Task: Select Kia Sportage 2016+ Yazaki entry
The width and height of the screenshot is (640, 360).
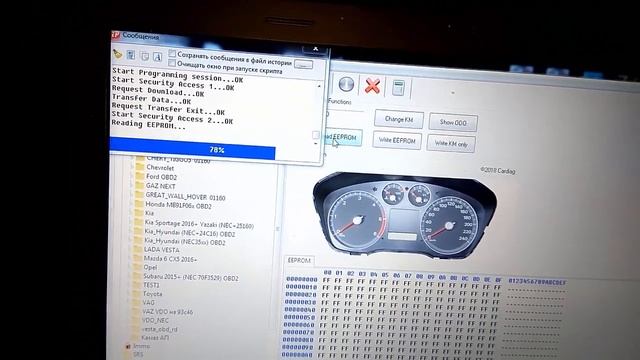Action: pyautogui.click(x=199, y=224)
